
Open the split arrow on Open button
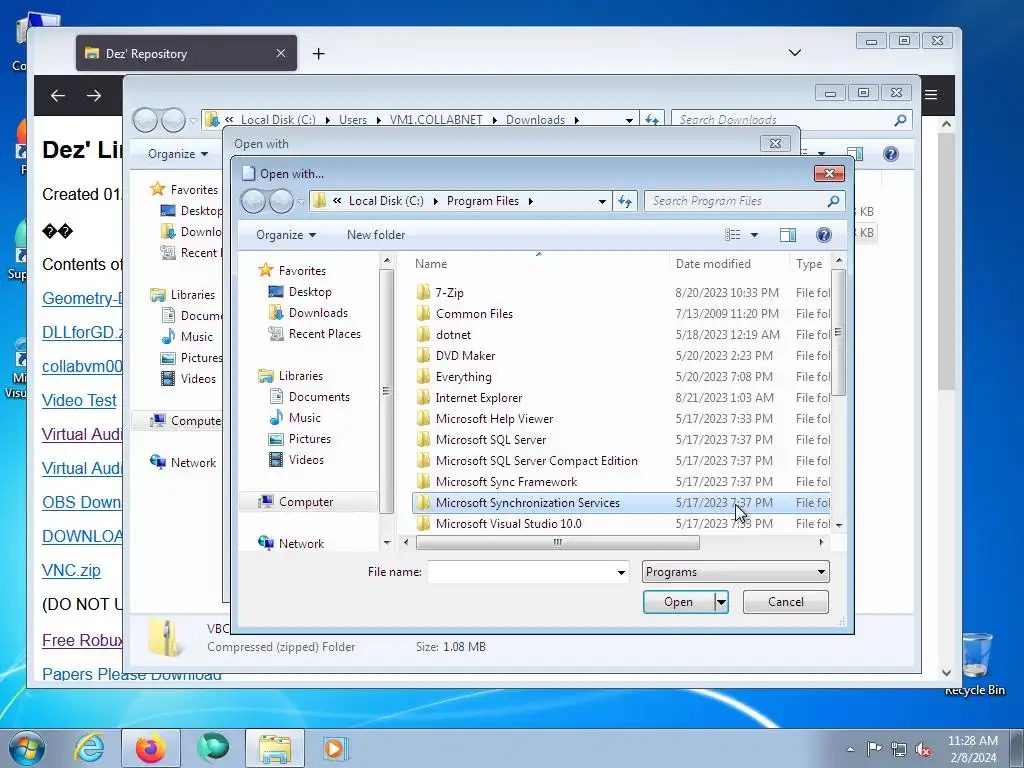[x=721, y=602]
